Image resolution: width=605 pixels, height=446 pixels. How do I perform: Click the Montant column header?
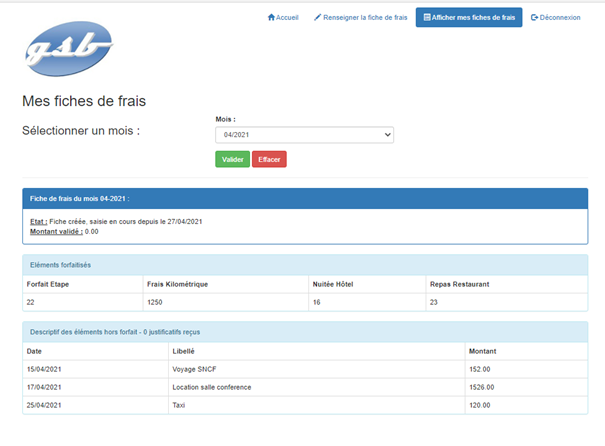484,351
